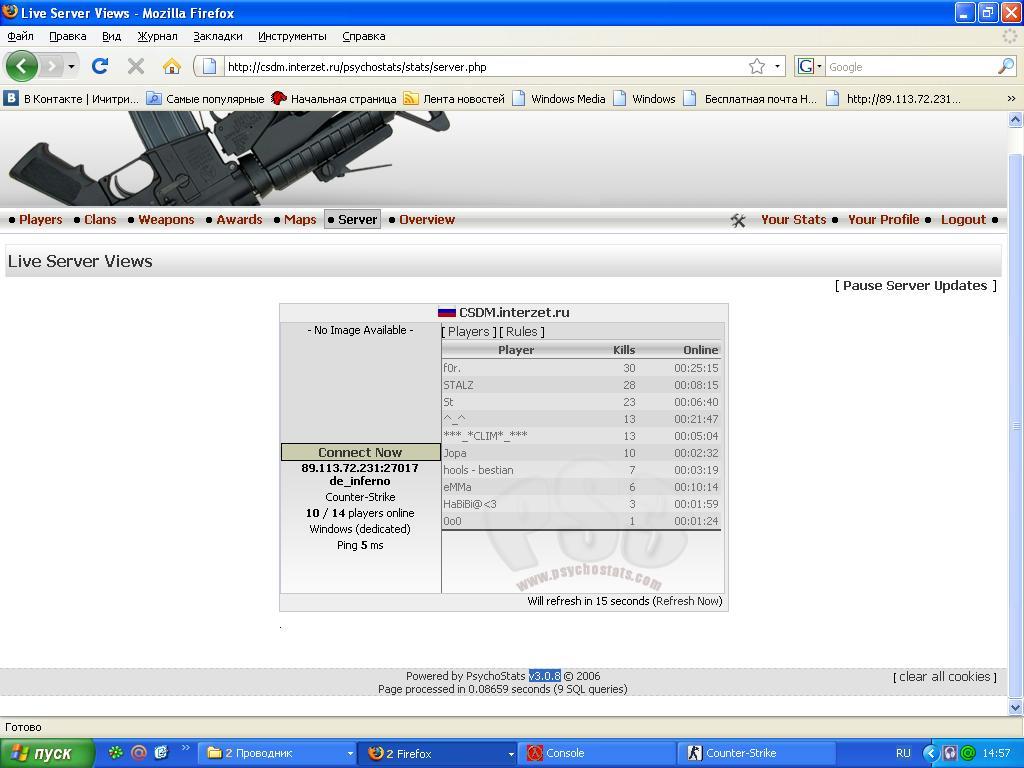Click player name STALZ in the table

coord(458,385)
